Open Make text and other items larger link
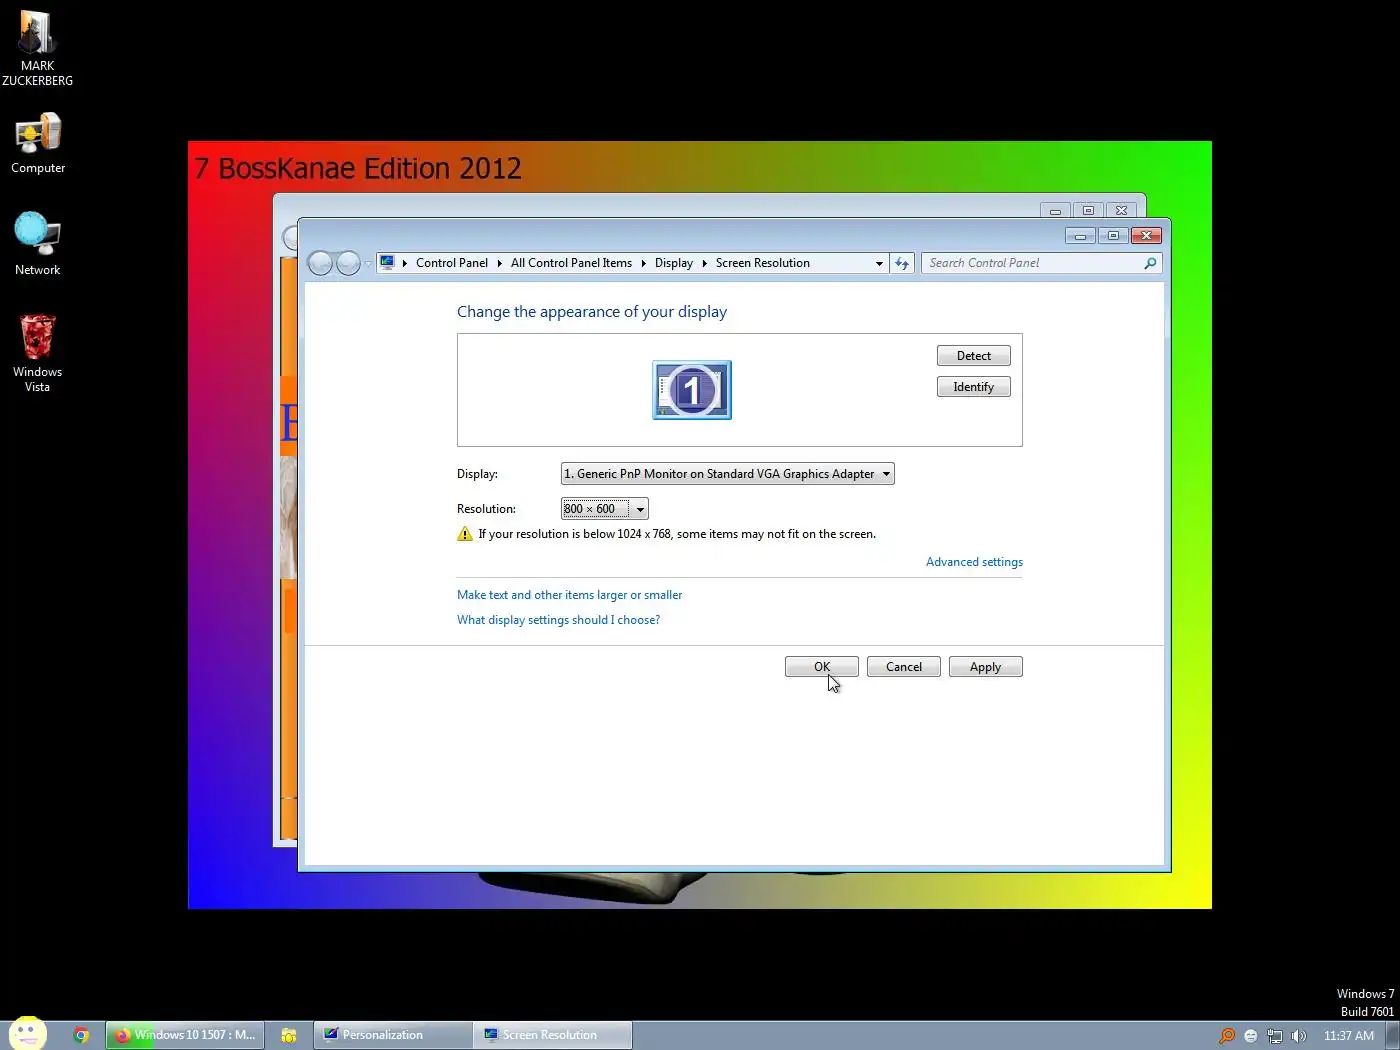The width and height of the screenshot is (1400, 1050). click(x=569, y=595)
